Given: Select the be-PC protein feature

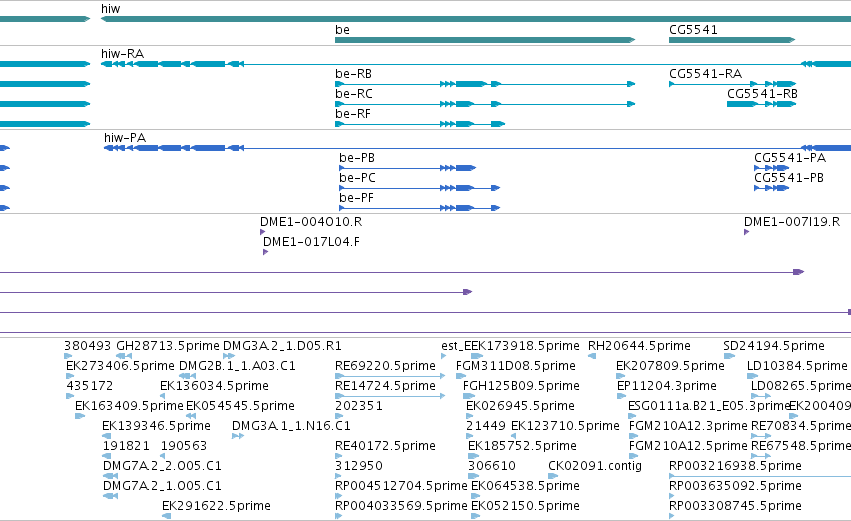Looking at the screenshot, I should click(x=420, y=188).
